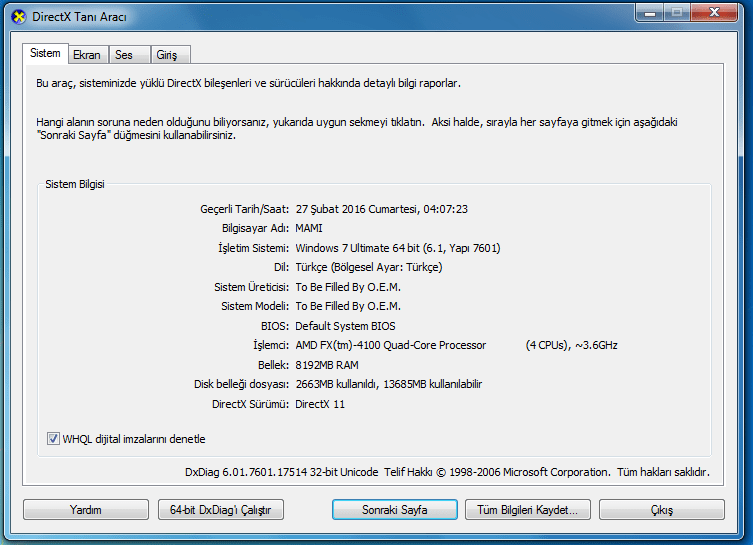Open the Ekran tab
Viewport: 753px width, 545px height.
click(x=87, y=55)
